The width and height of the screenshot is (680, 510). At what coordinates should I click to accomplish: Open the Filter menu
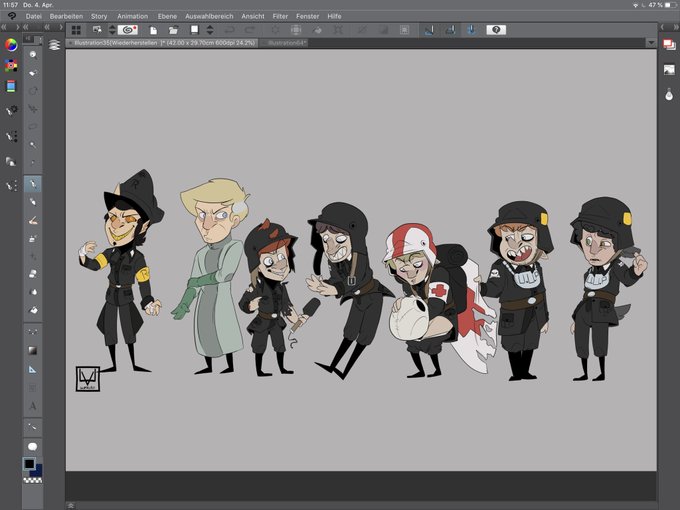click(x=280, y=16)
